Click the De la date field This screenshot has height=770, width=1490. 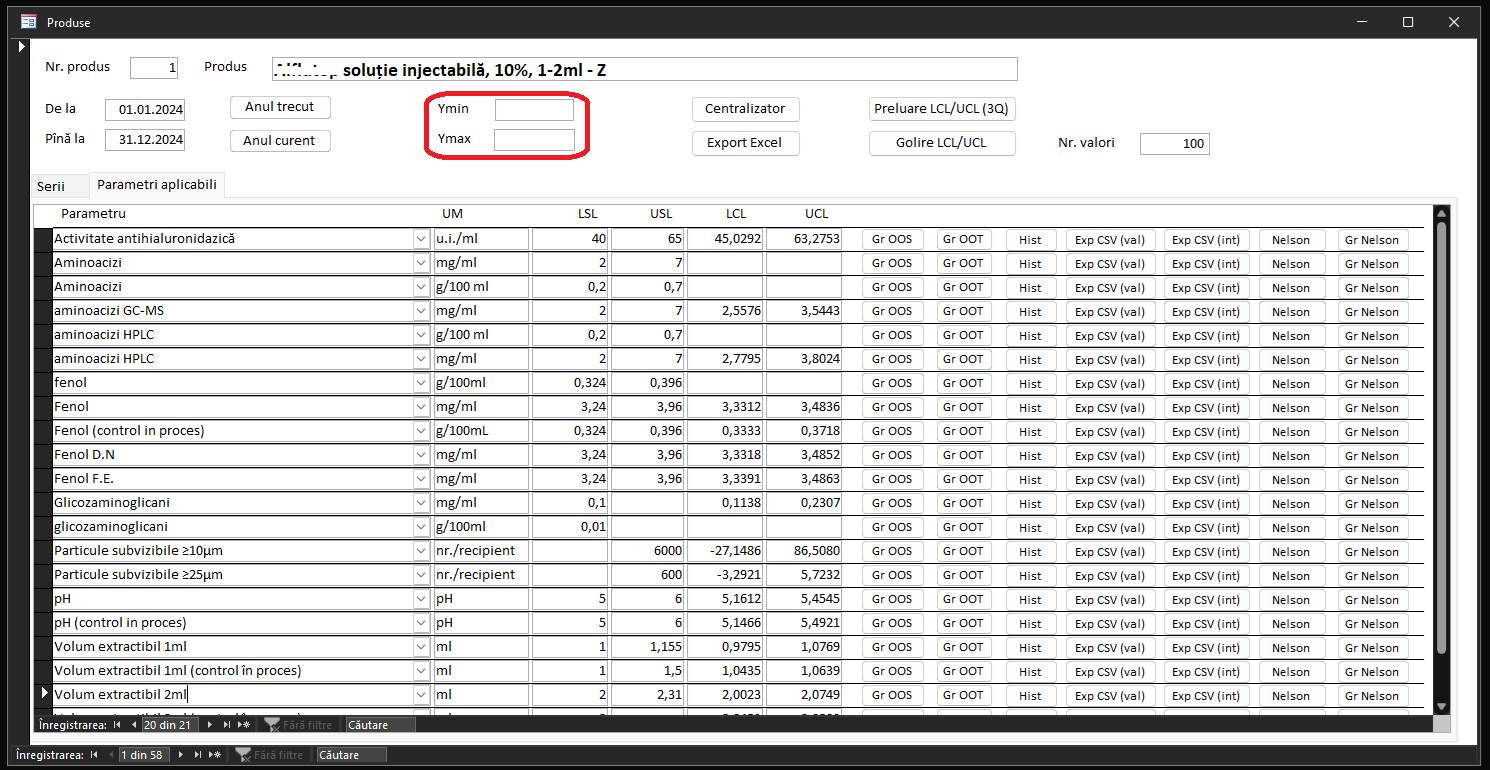pos(145,110)
